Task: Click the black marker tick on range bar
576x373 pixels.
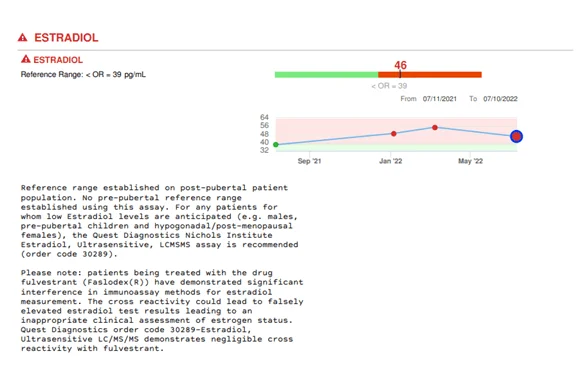Action: click(x=400, y=74)
